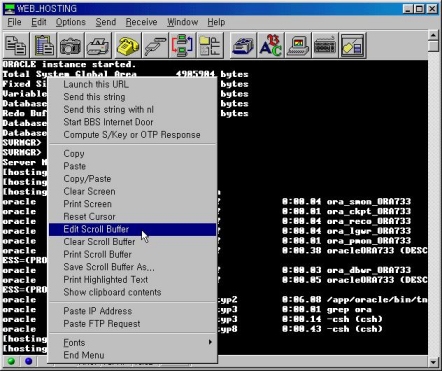Select Compute S/Key or OTP Response
442x371 pixels.
coord(132,135)
